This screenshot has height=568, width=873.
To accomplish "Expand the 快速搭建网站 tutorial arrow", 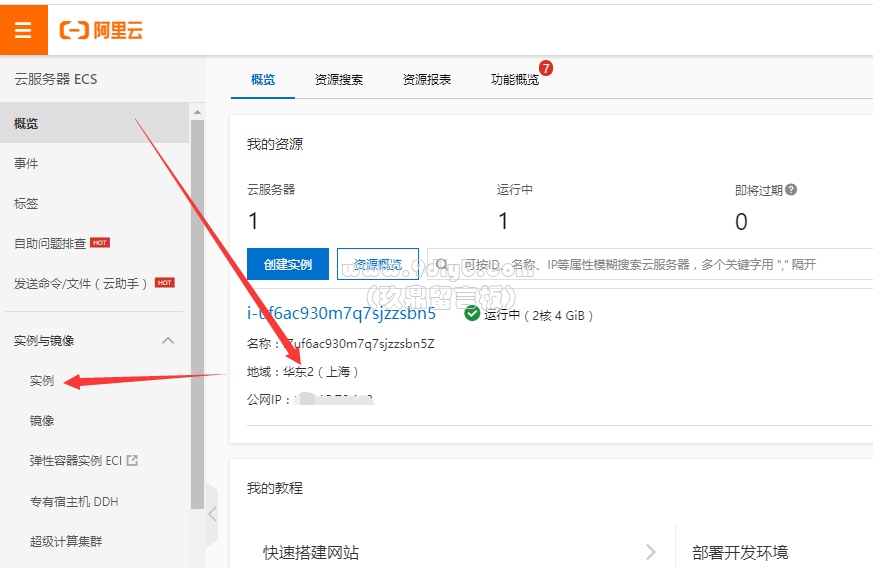I will (651, 552).
